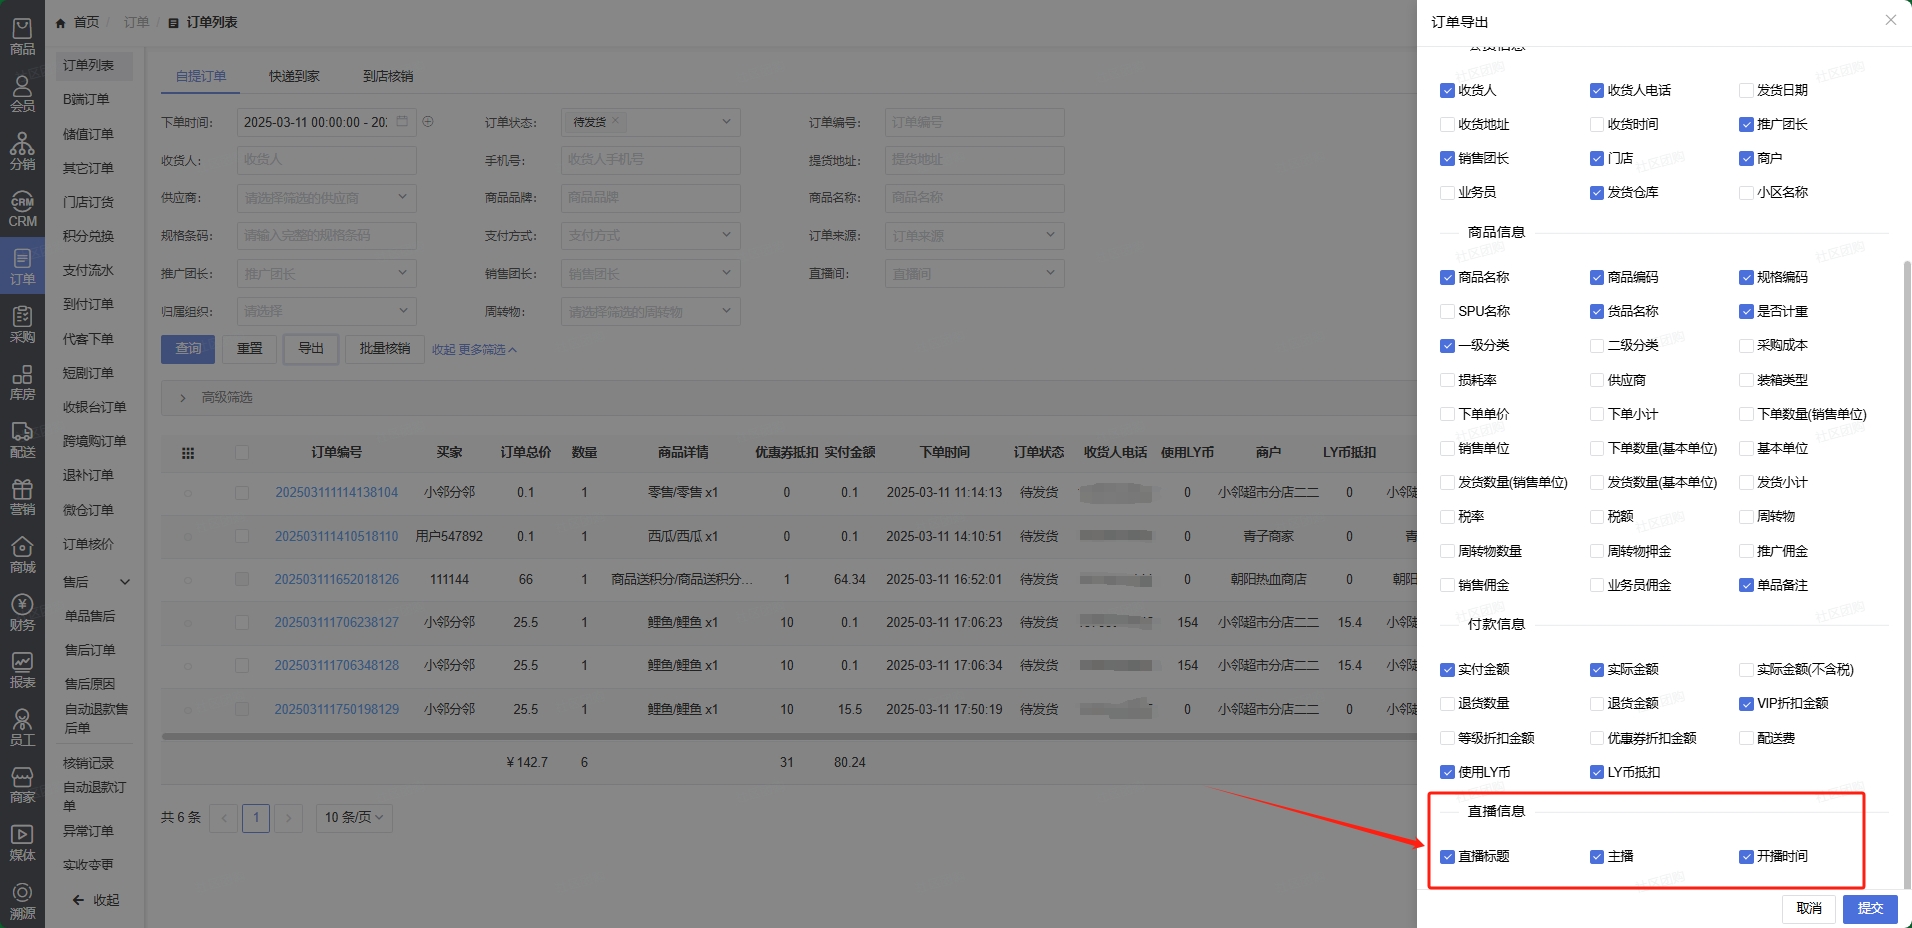
Task: Open the 支付方式 dropdown
Action: [x=651, y=236]
